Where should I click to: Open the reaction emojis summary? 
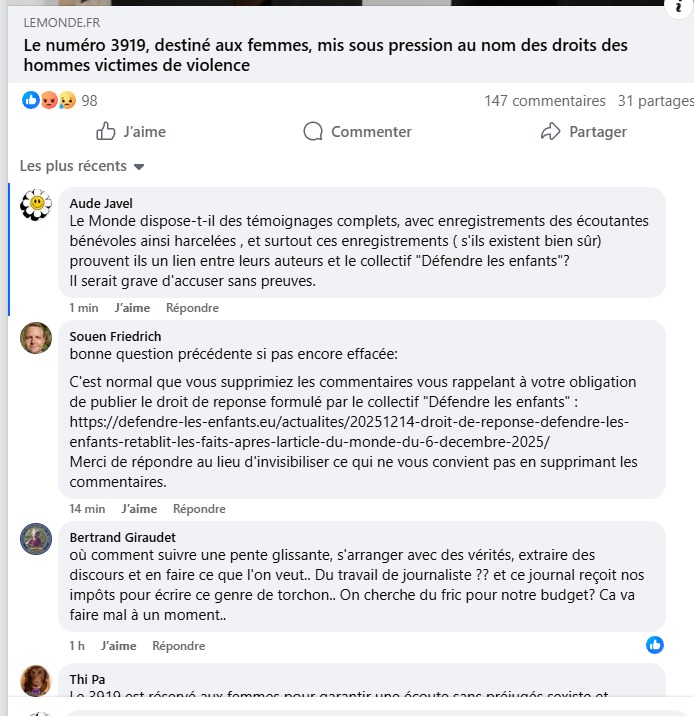(x=48, y=100)
